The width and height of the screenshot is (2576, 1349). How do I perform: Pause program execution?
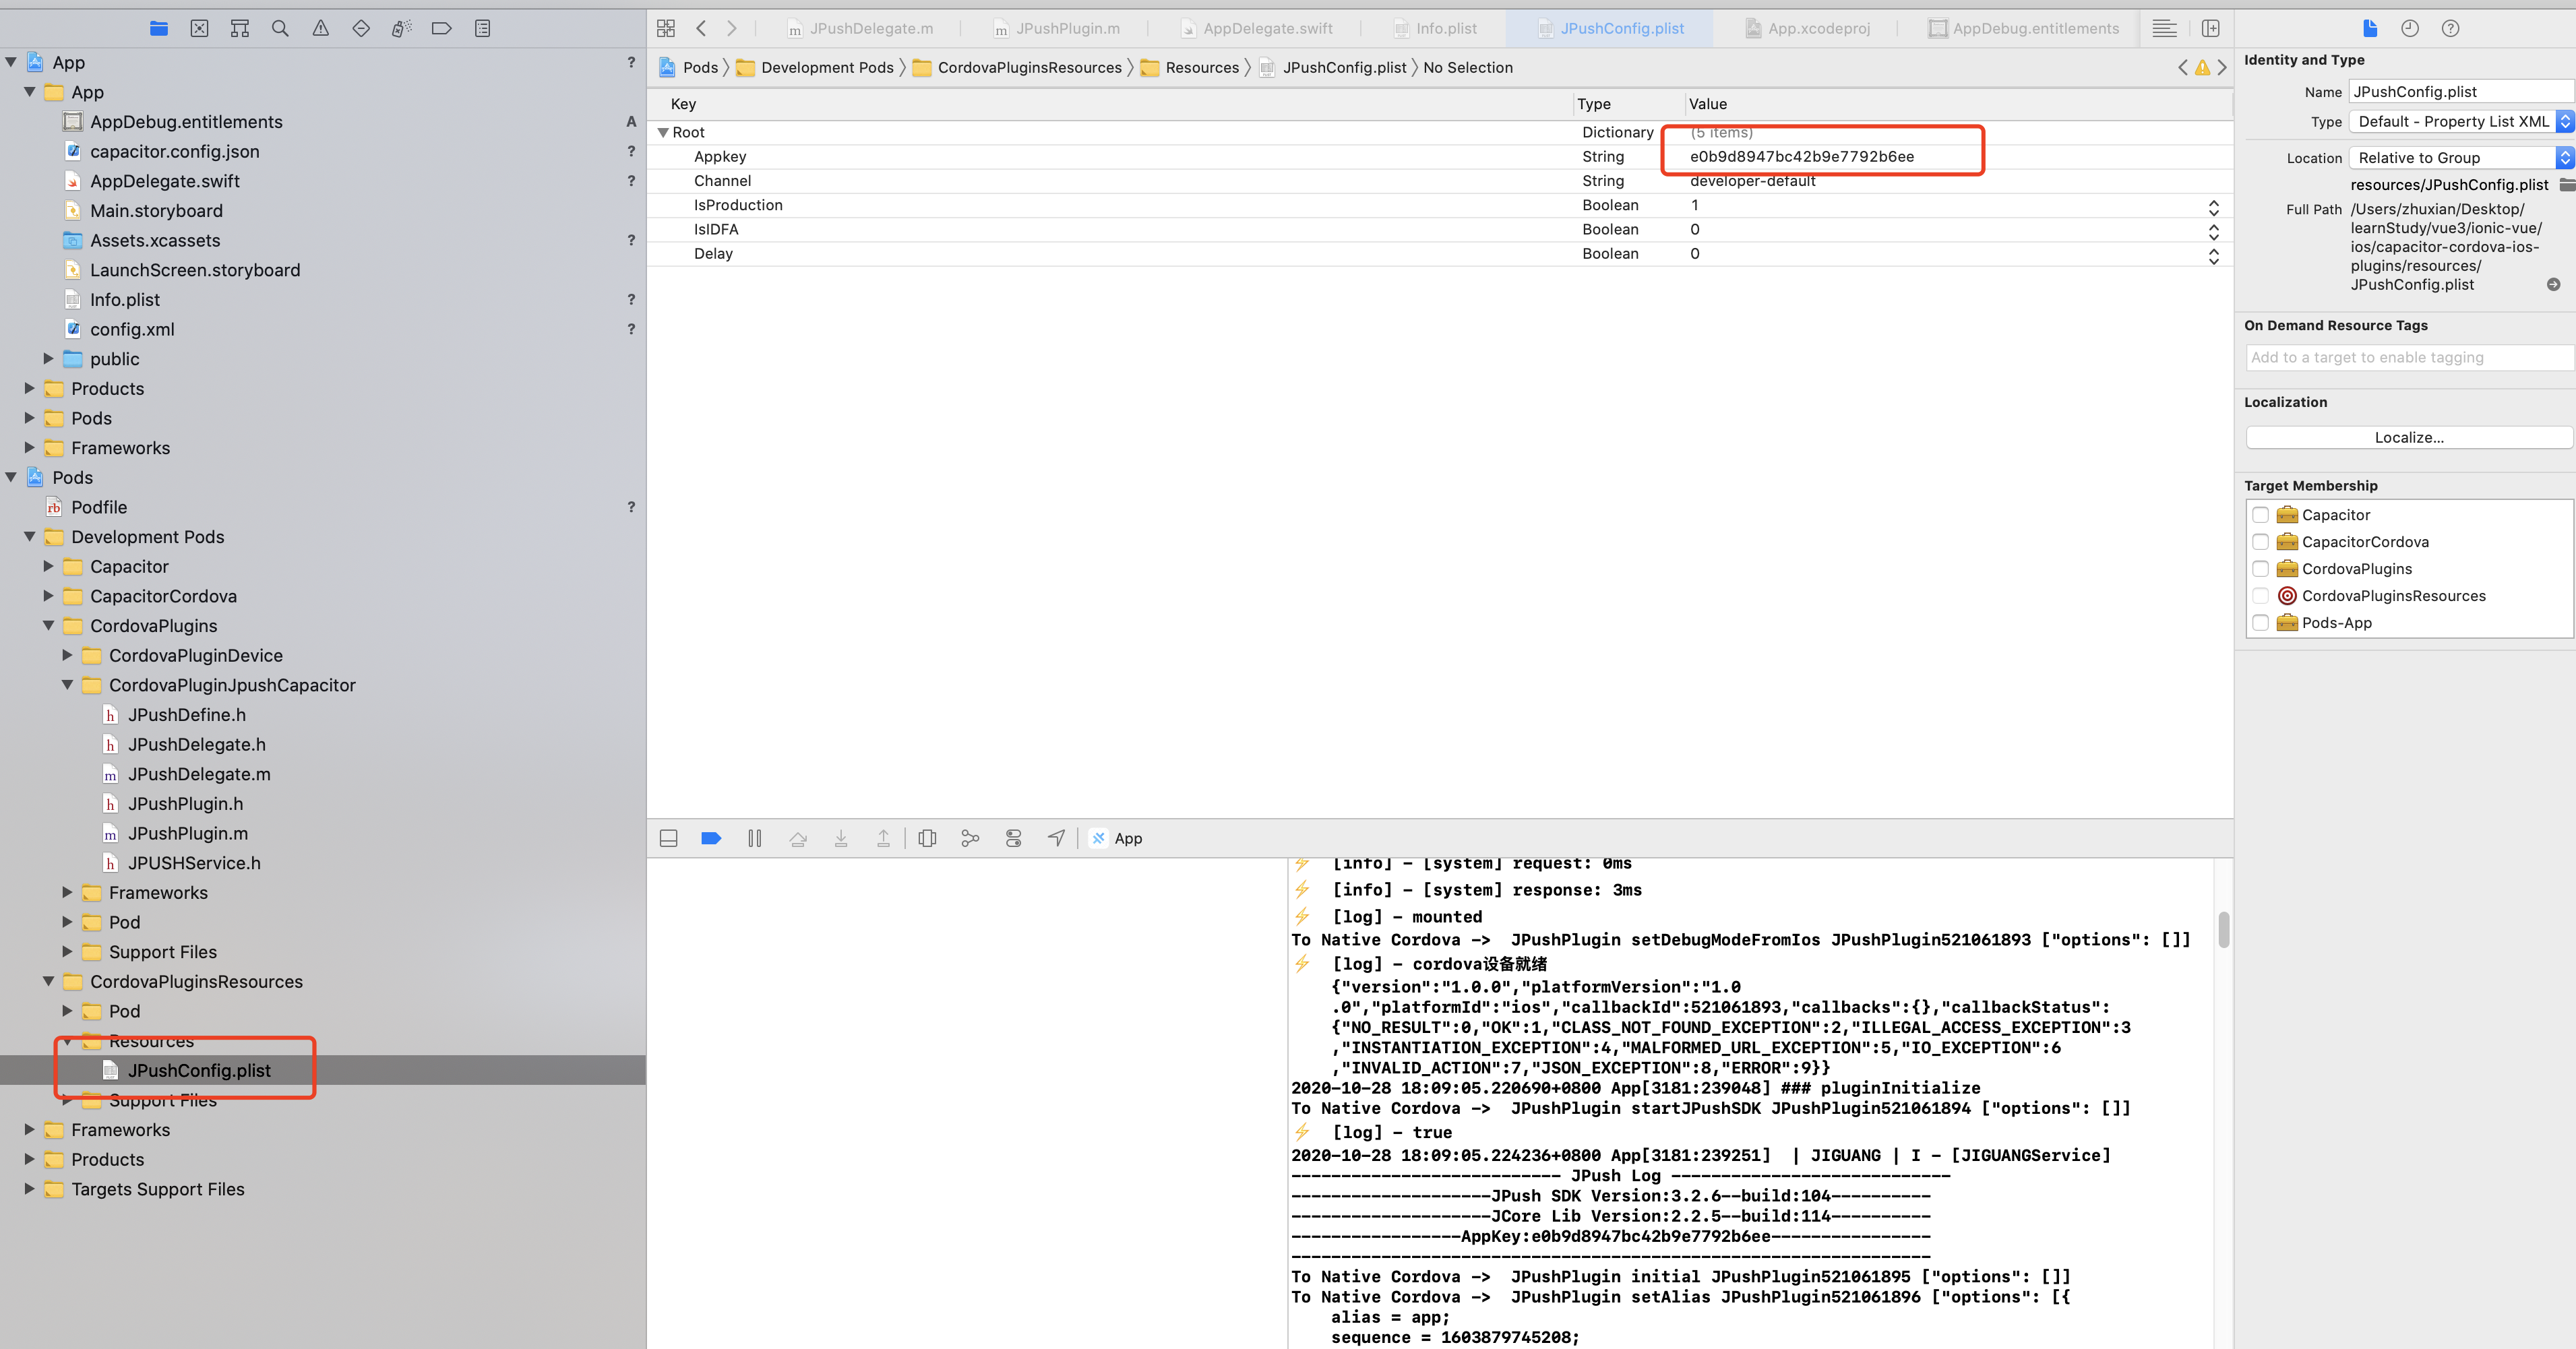pyautogui.click(x=755, y=838)
